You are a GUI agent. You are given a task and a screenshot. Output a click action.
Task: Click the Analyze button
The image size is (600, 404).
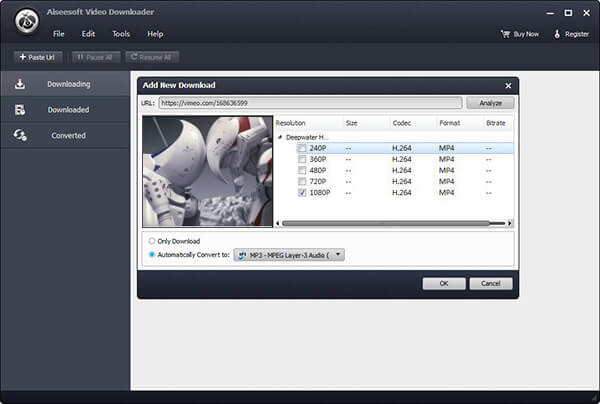point(490,103)
